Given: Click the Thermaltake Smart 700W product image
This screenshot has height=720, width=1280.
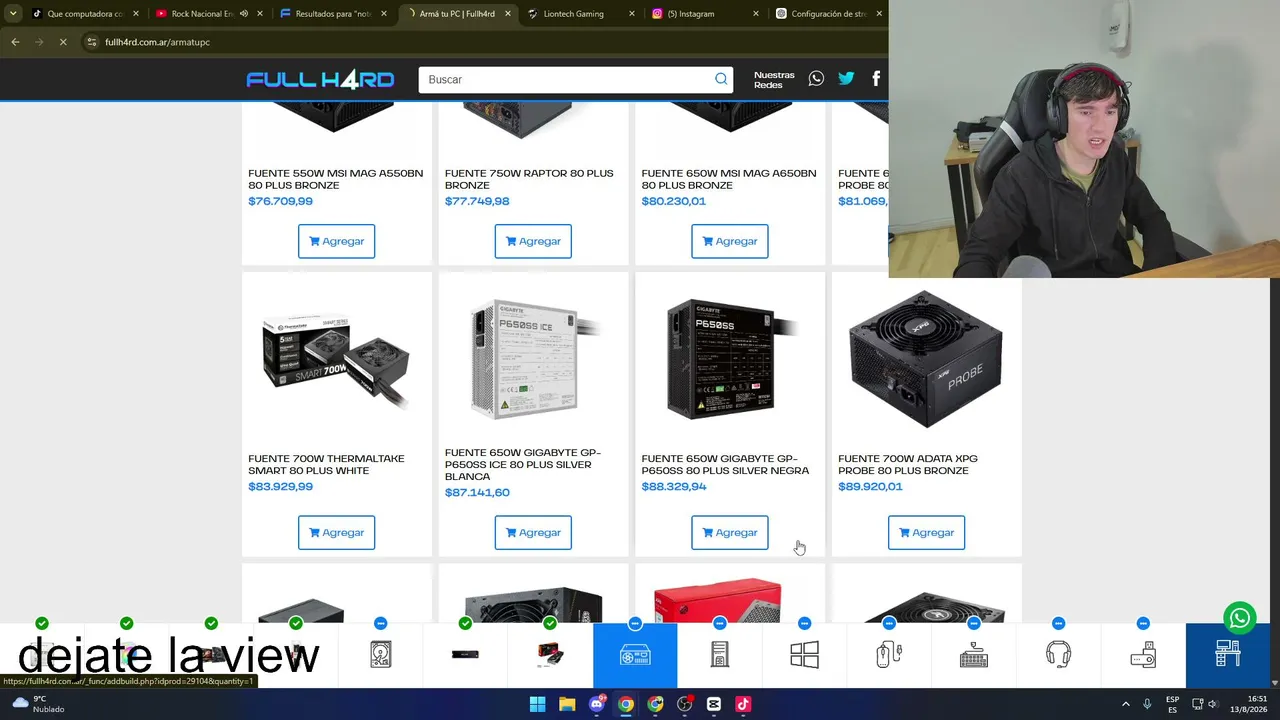Looking at the screenshot, I should click(336, 360).
